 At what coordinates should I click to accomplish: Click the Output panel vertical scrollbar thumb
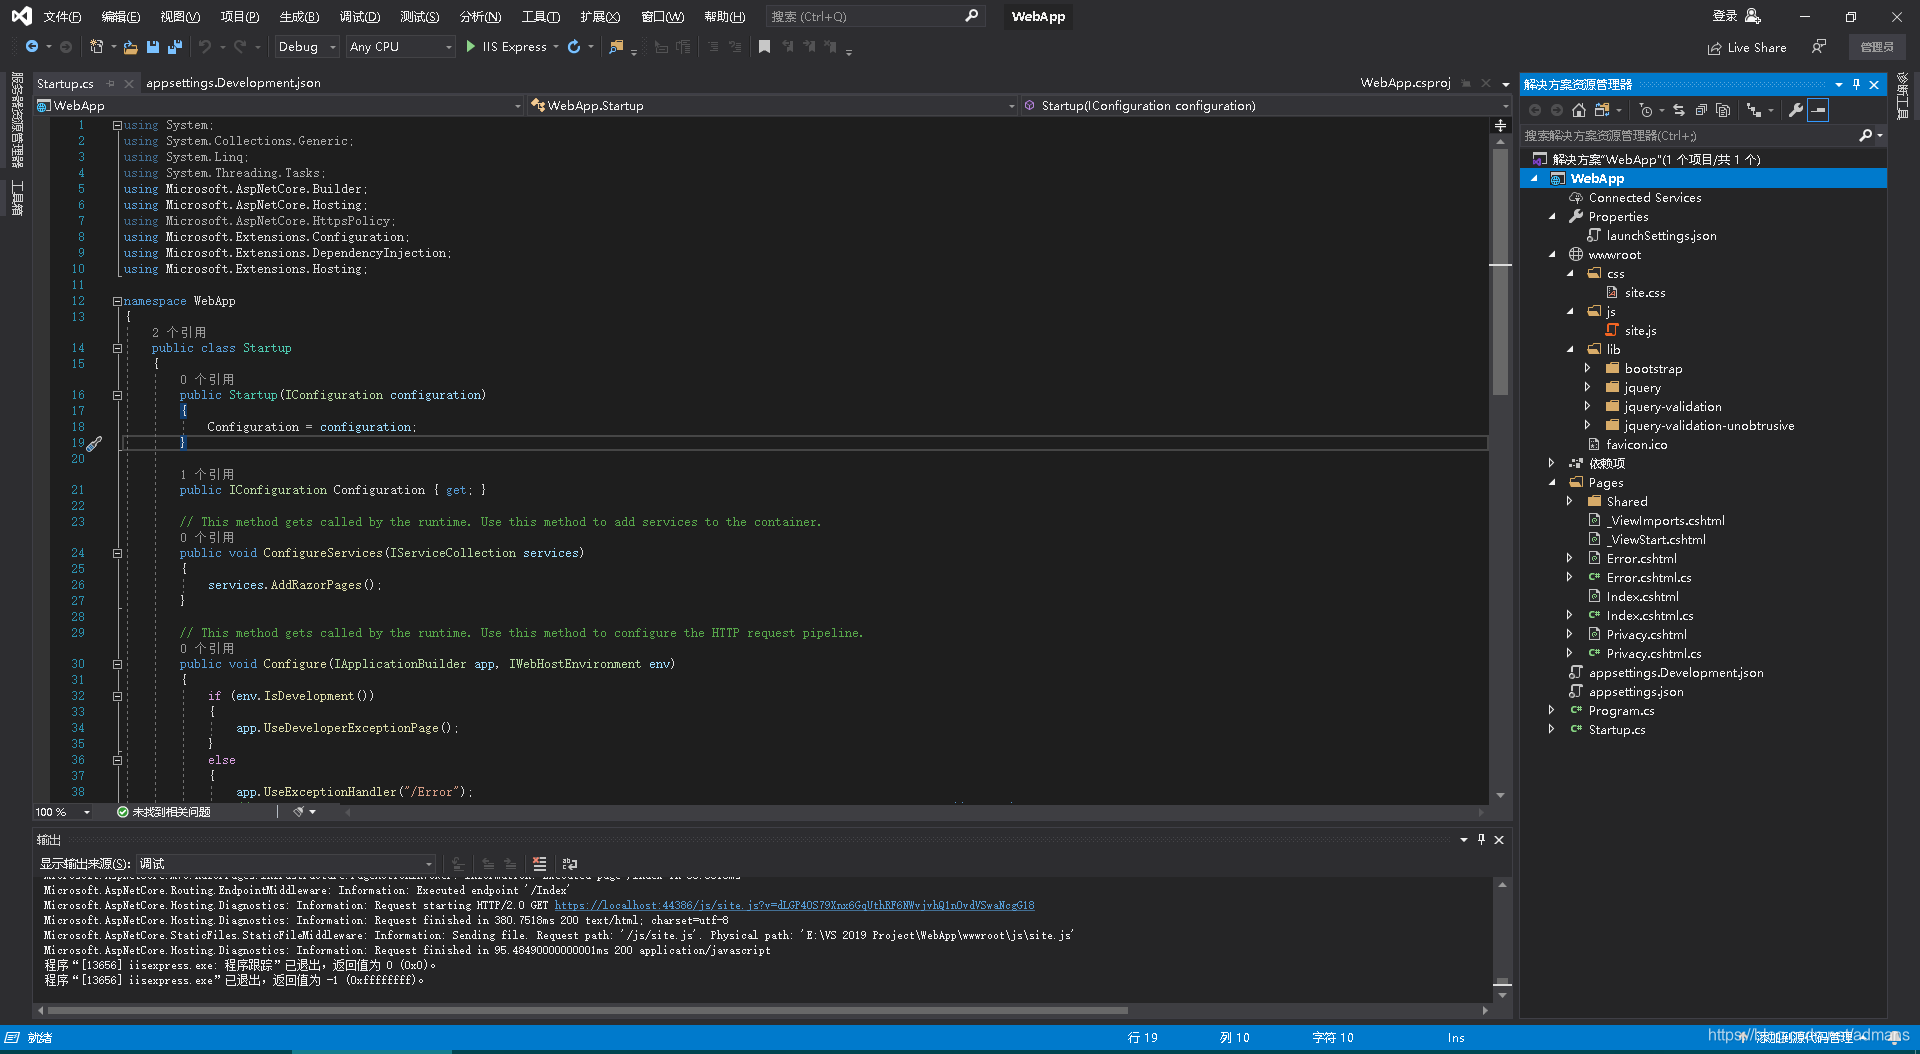click(x=1502, y=982)
